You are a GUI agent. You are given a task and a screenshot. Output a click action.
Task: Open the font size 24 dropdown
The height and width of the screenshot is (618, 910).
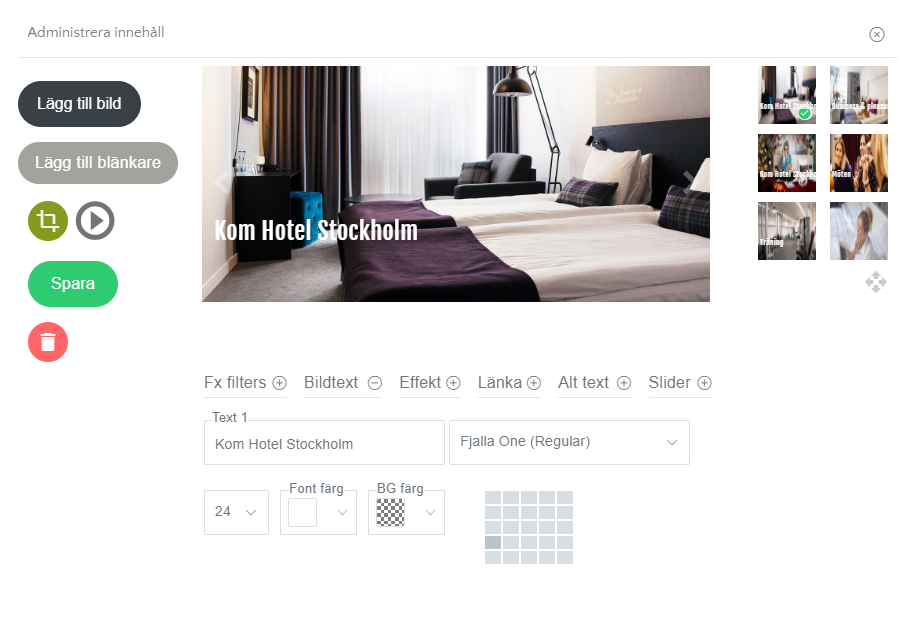point(236,512)
